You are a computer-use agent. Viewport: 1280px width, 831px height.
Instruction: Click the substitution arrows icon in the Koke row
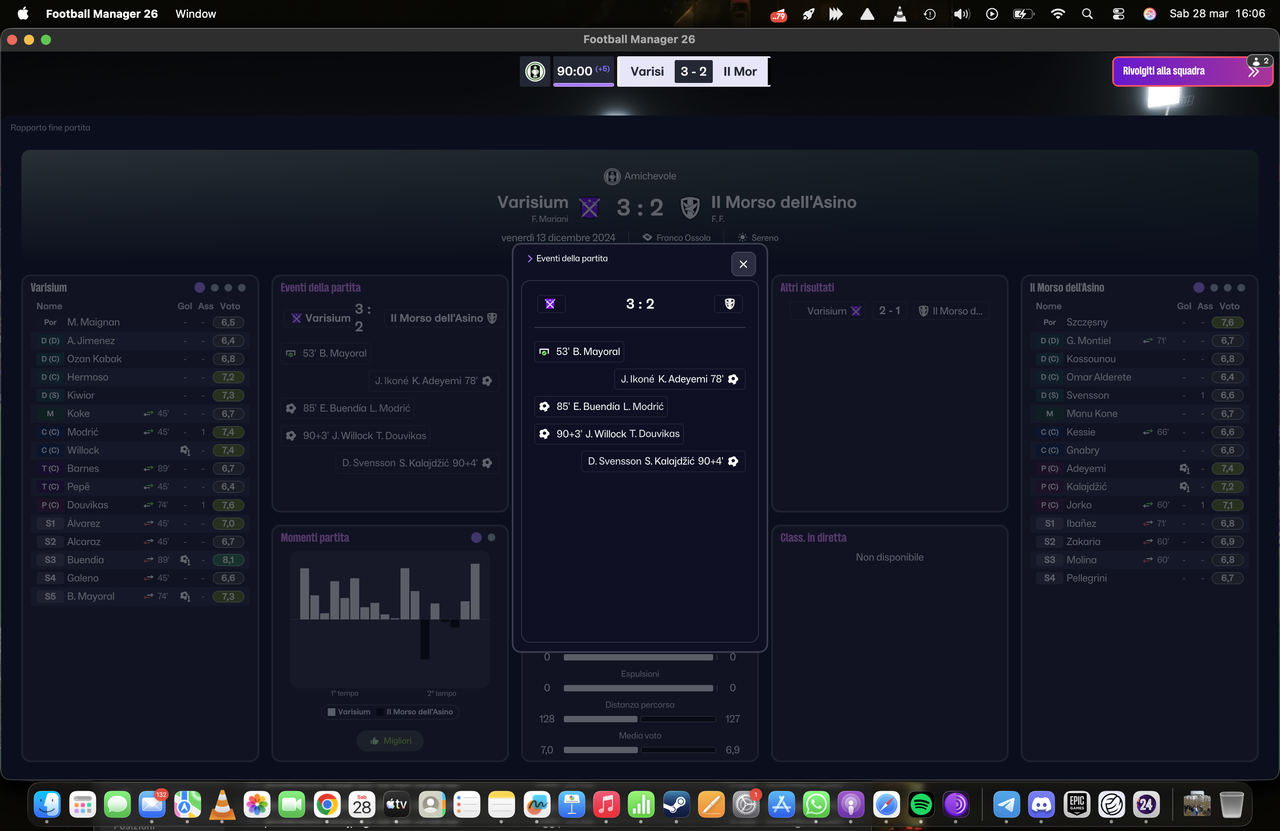pyautogui.click(x=148, y=414)
